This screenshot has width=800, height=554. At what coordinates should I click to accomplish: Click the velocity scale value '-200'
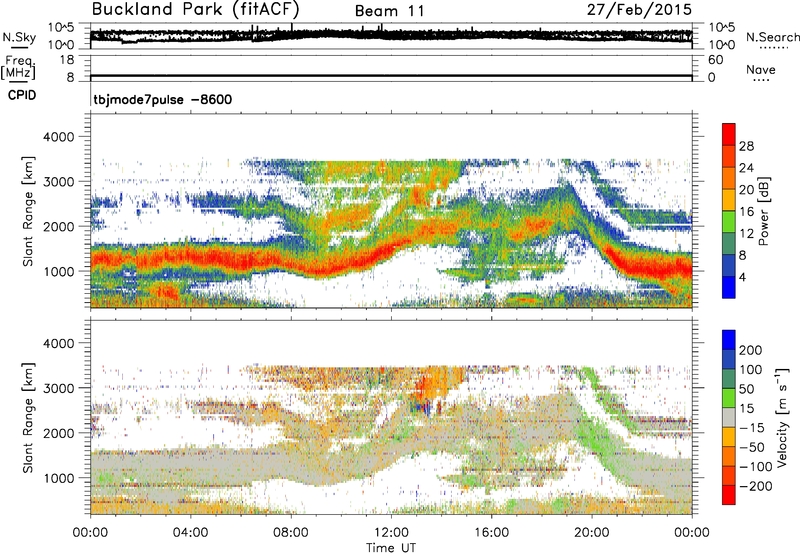[754, 486]
